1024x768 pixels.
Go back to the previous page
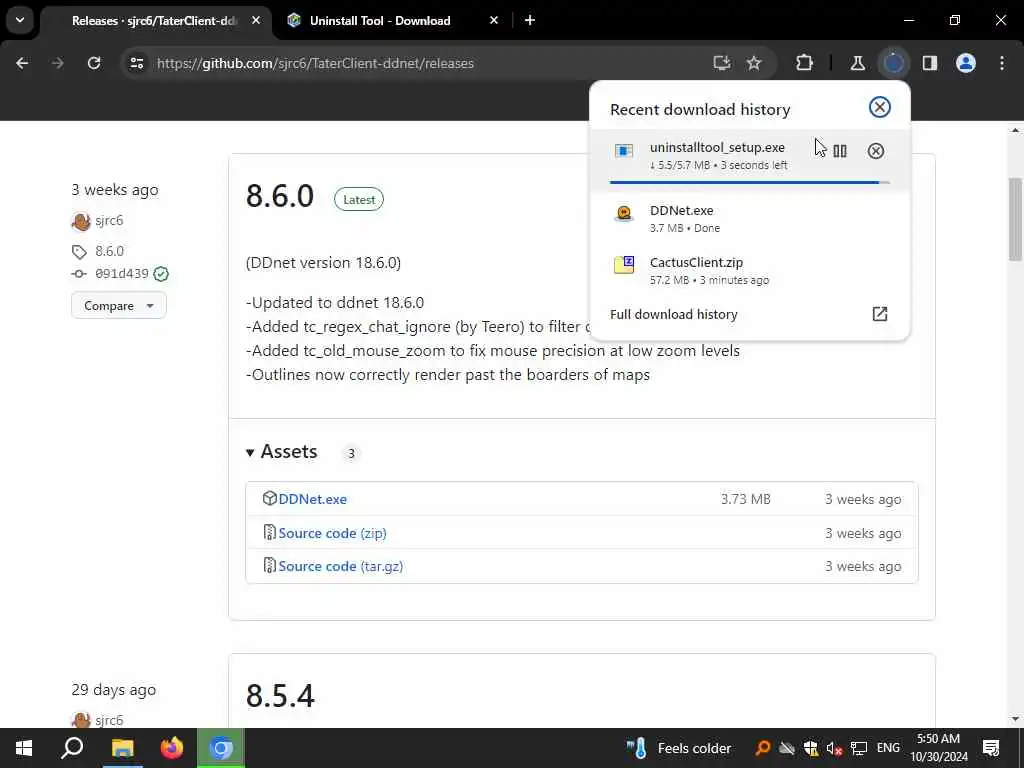pyautogui.click(x=22, y=63)
